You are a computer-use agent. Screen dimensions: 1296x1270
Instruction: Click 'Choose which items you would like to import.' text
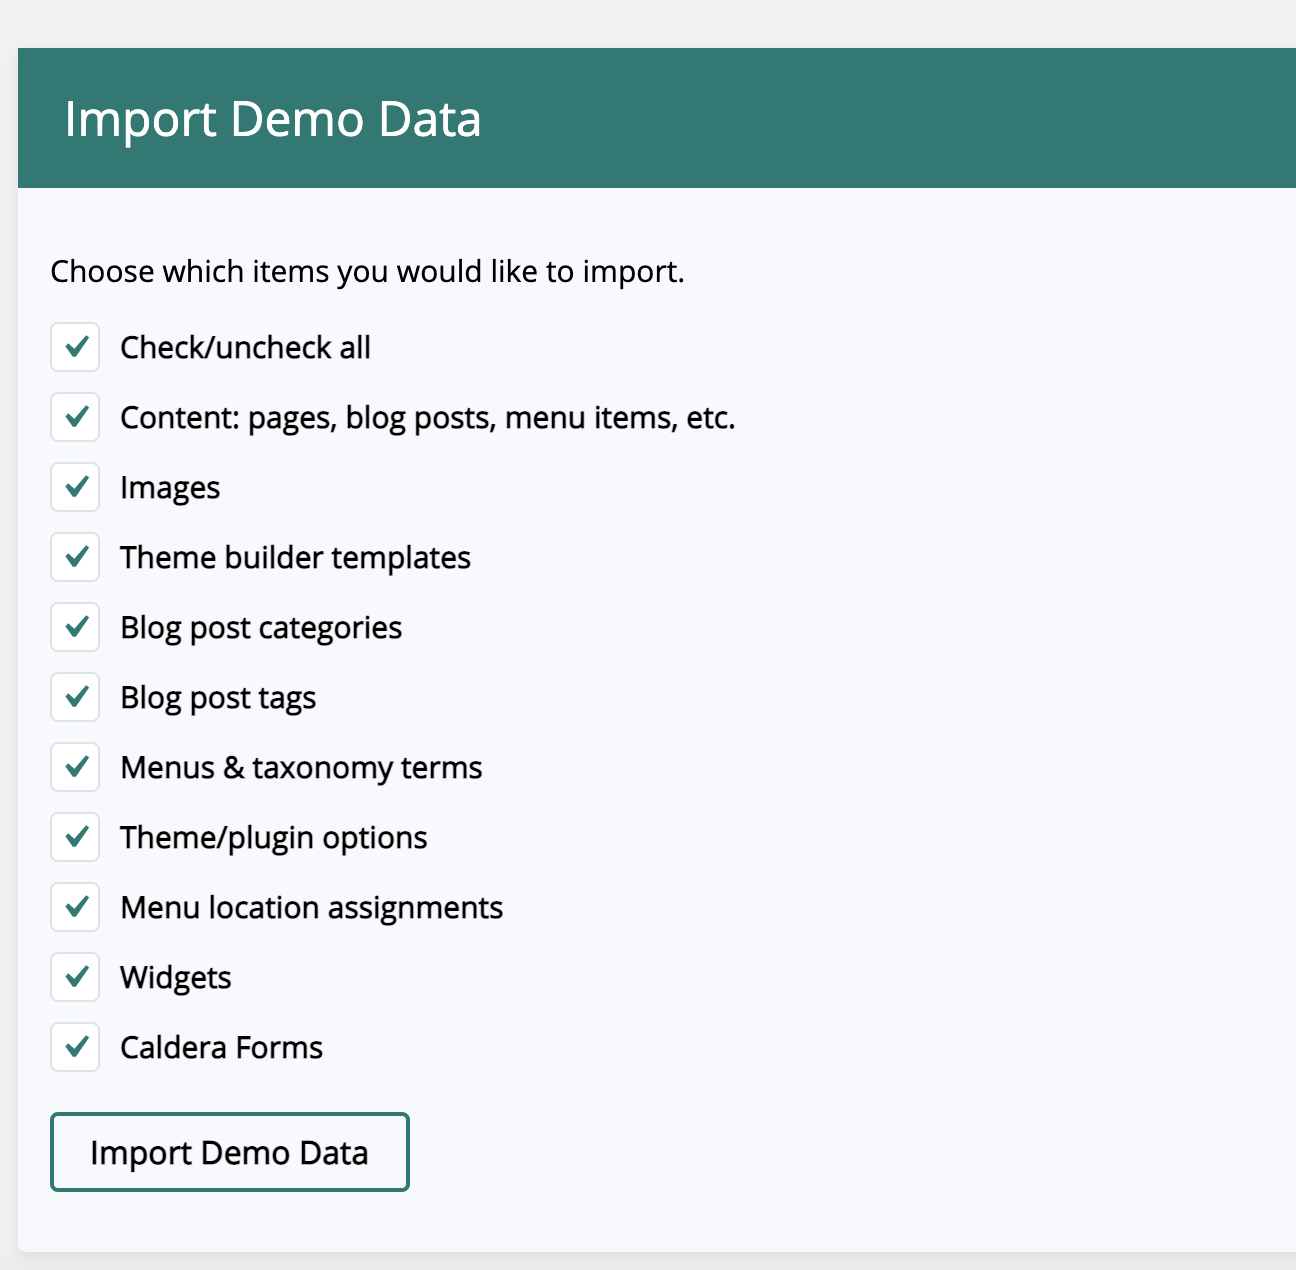click(367, 272)
